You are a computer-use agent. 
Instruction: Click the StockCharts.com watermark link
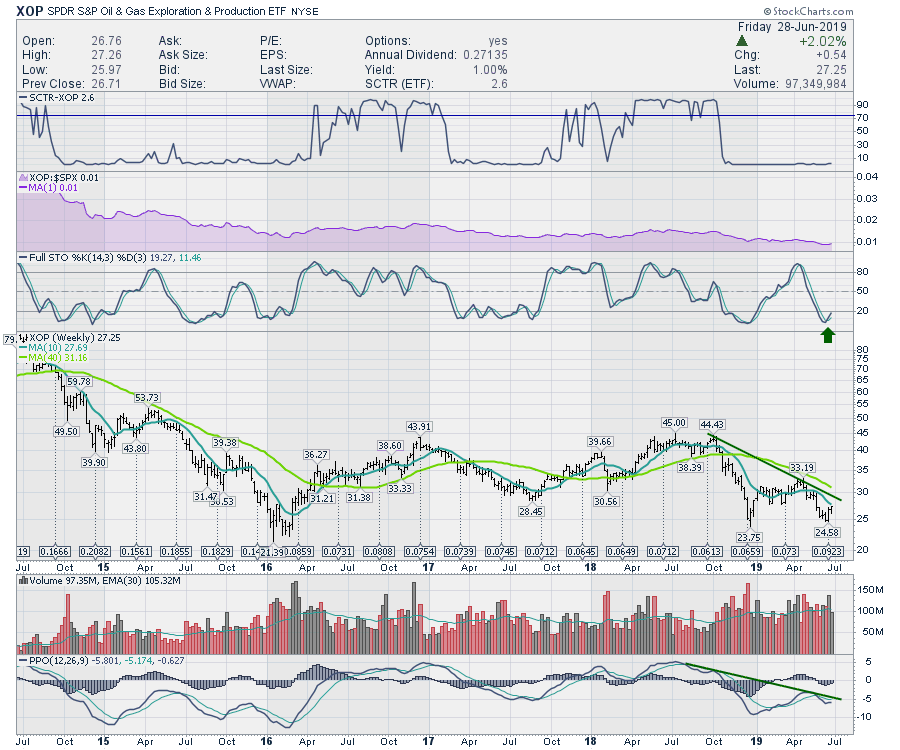[x=808, y=11]
